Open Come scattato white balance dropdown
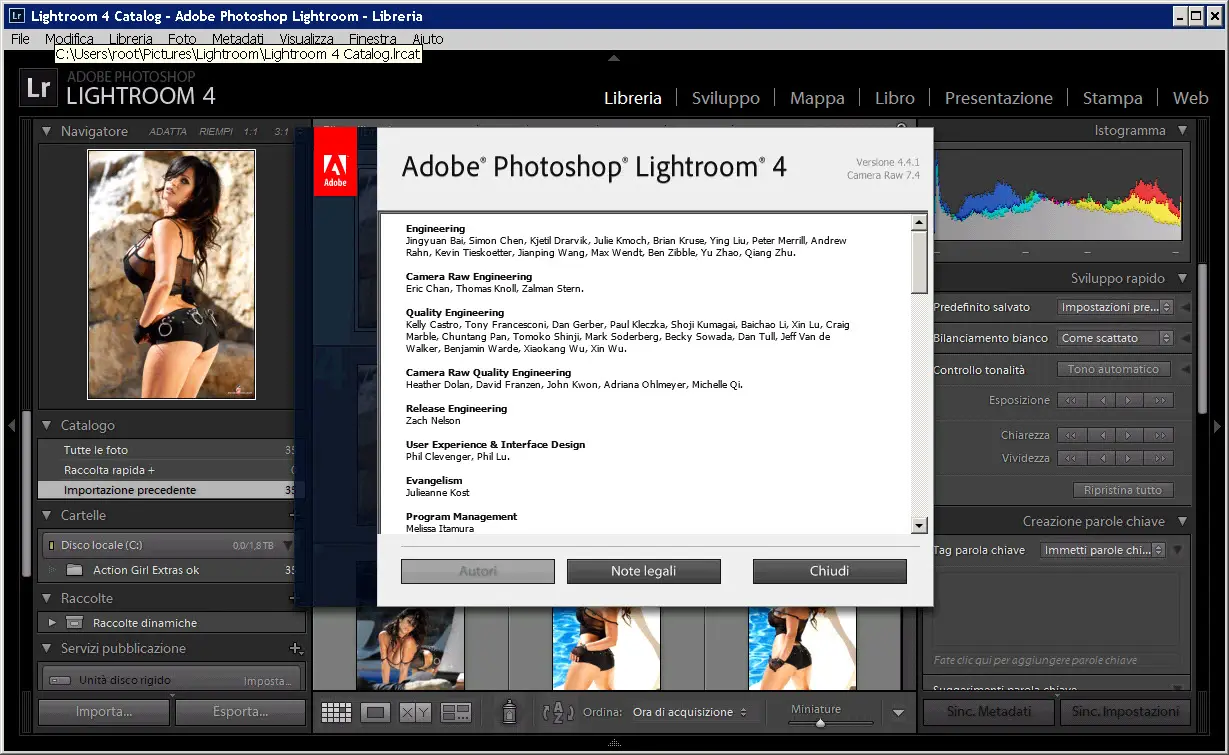 click(x=1115, y=338)
